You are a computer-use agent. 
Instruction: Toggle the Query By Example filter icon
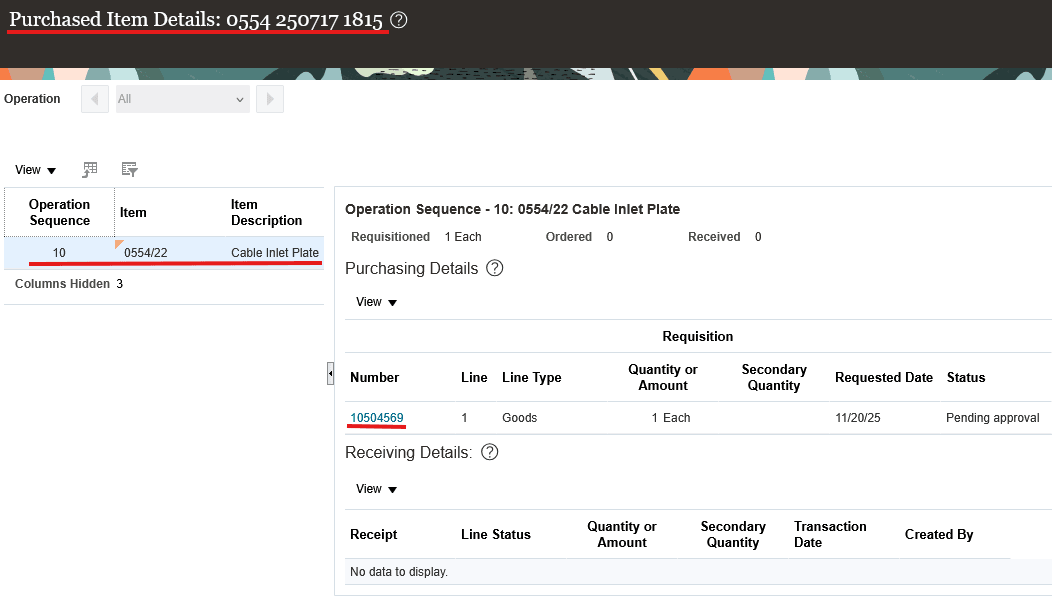coord(129,170)
